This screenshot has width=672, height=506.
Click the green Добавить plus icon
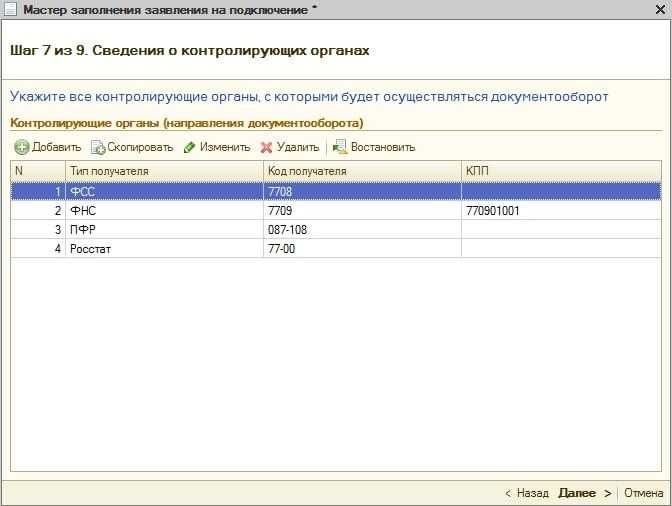[x=21, y=147]
